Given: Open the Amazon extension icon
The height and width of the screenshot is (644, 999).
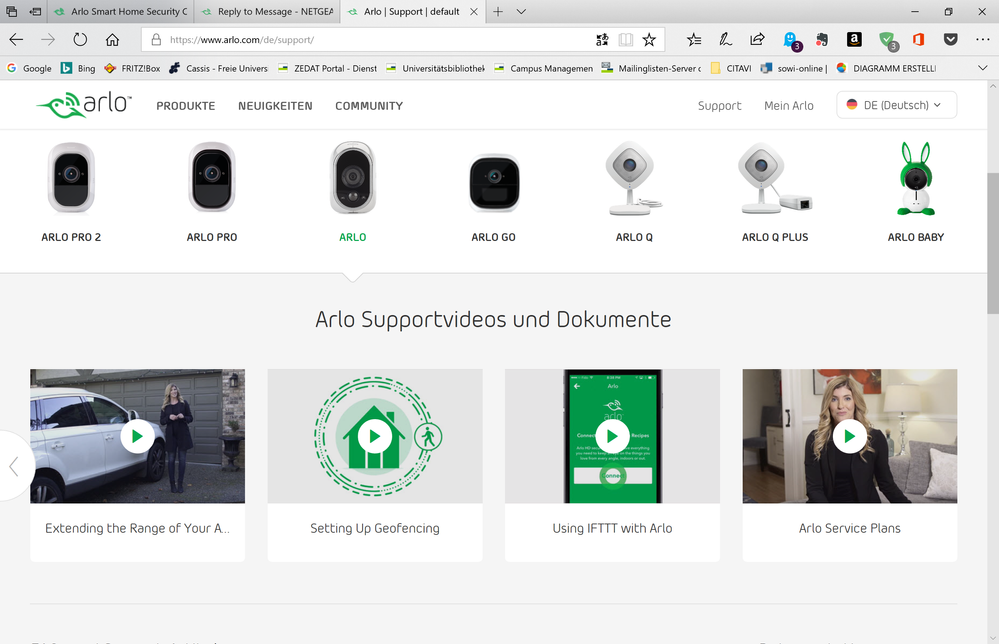Looking at the screenshot, I should 854,39.
